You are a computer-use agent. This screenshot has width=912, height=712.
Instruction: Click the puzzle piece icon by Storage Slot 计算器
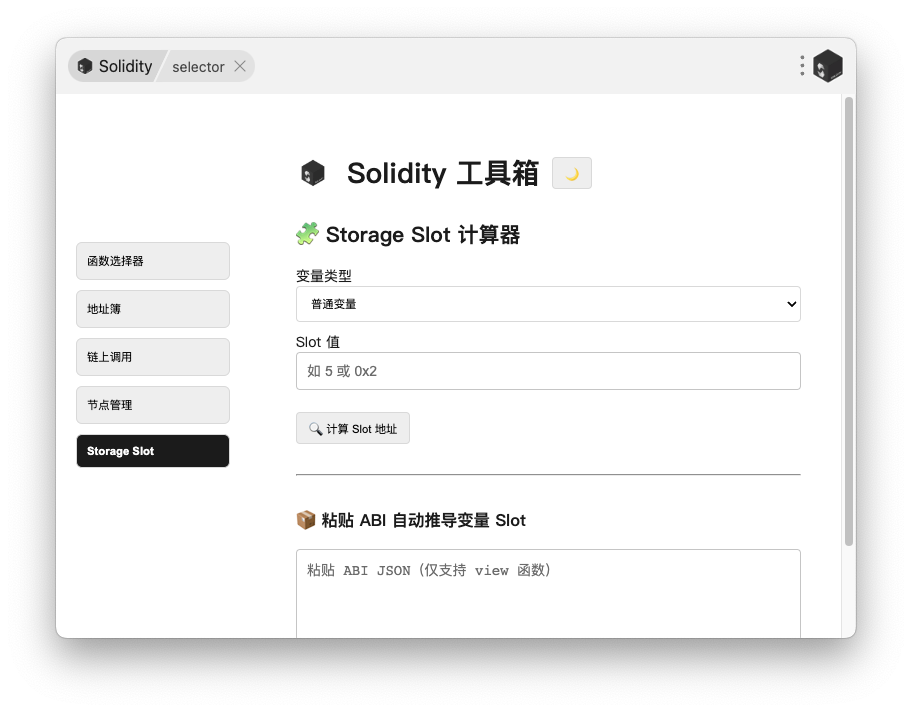tap(307, 234)
